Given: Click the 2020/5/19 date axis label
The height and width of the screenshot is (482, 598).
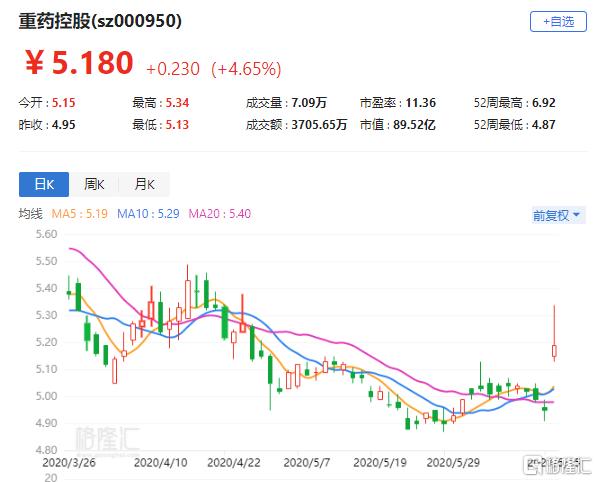Looking at the screenshot, I should (x=380, y=463).
